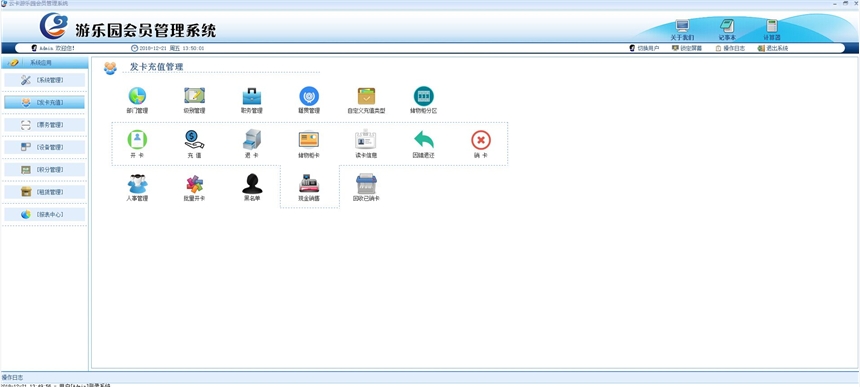Click 锁定屏幕 lock screen button
This screenshot has width=860, height=387.
coord(687,48)
